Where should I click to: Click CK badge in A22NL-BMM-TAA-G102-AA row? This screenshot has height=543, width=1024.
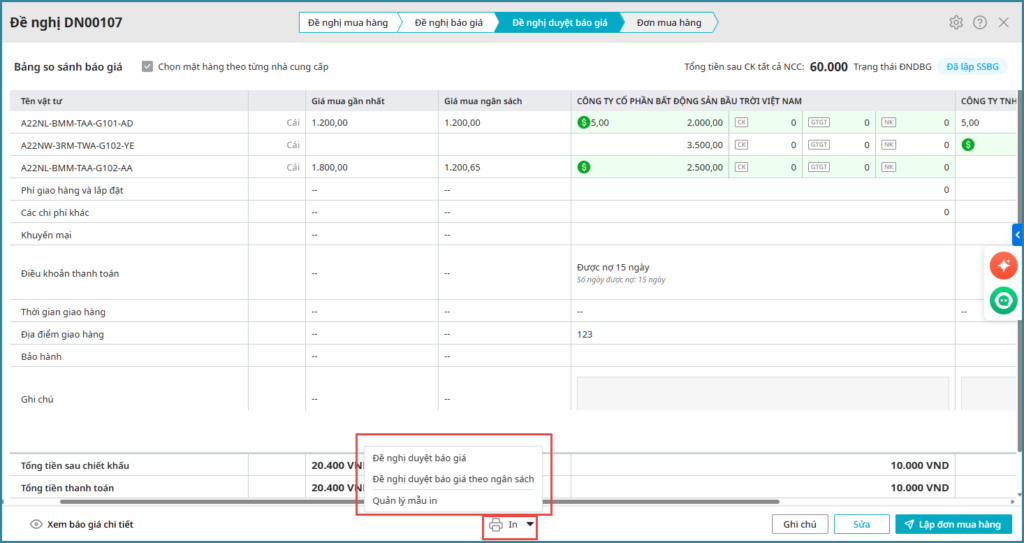[741, 167]
